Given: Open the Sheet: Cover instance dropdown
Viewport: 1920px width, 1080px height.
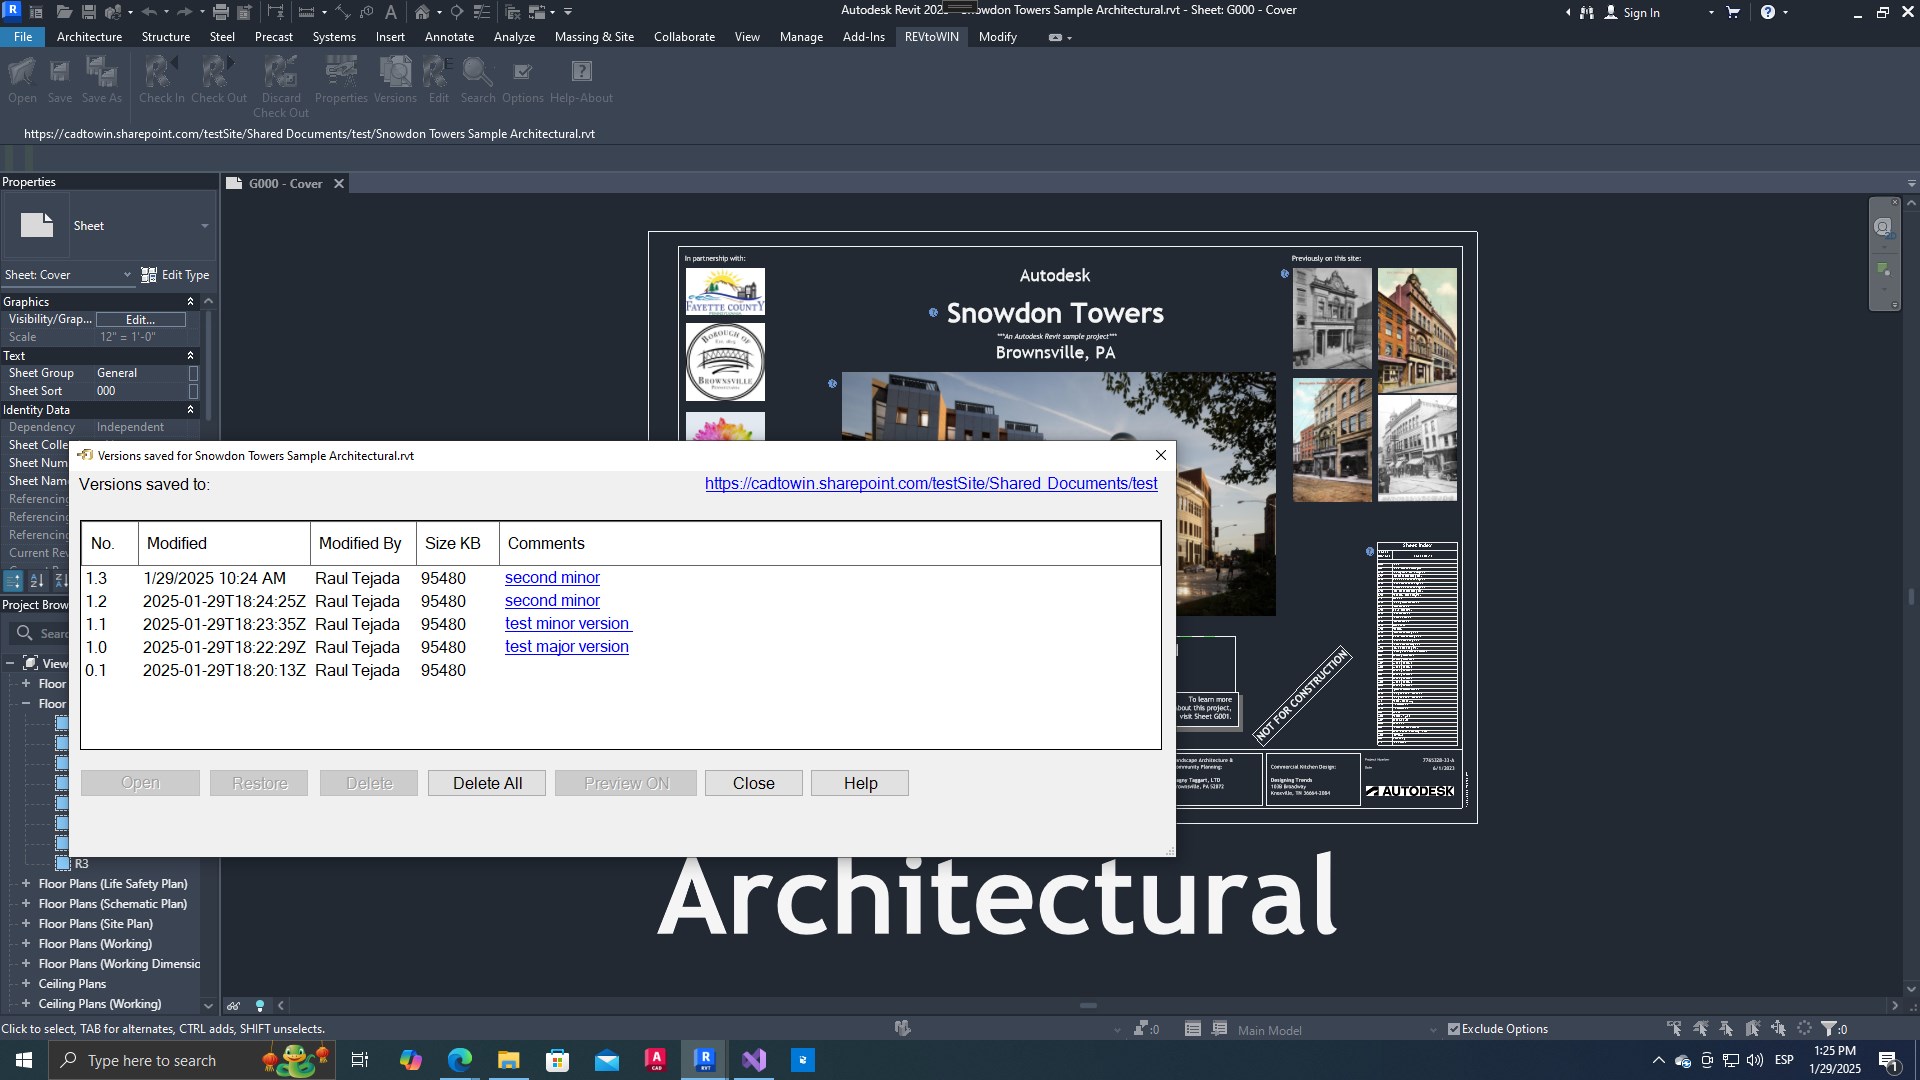Looking at the screenshot, I should (x=68, y=275).
